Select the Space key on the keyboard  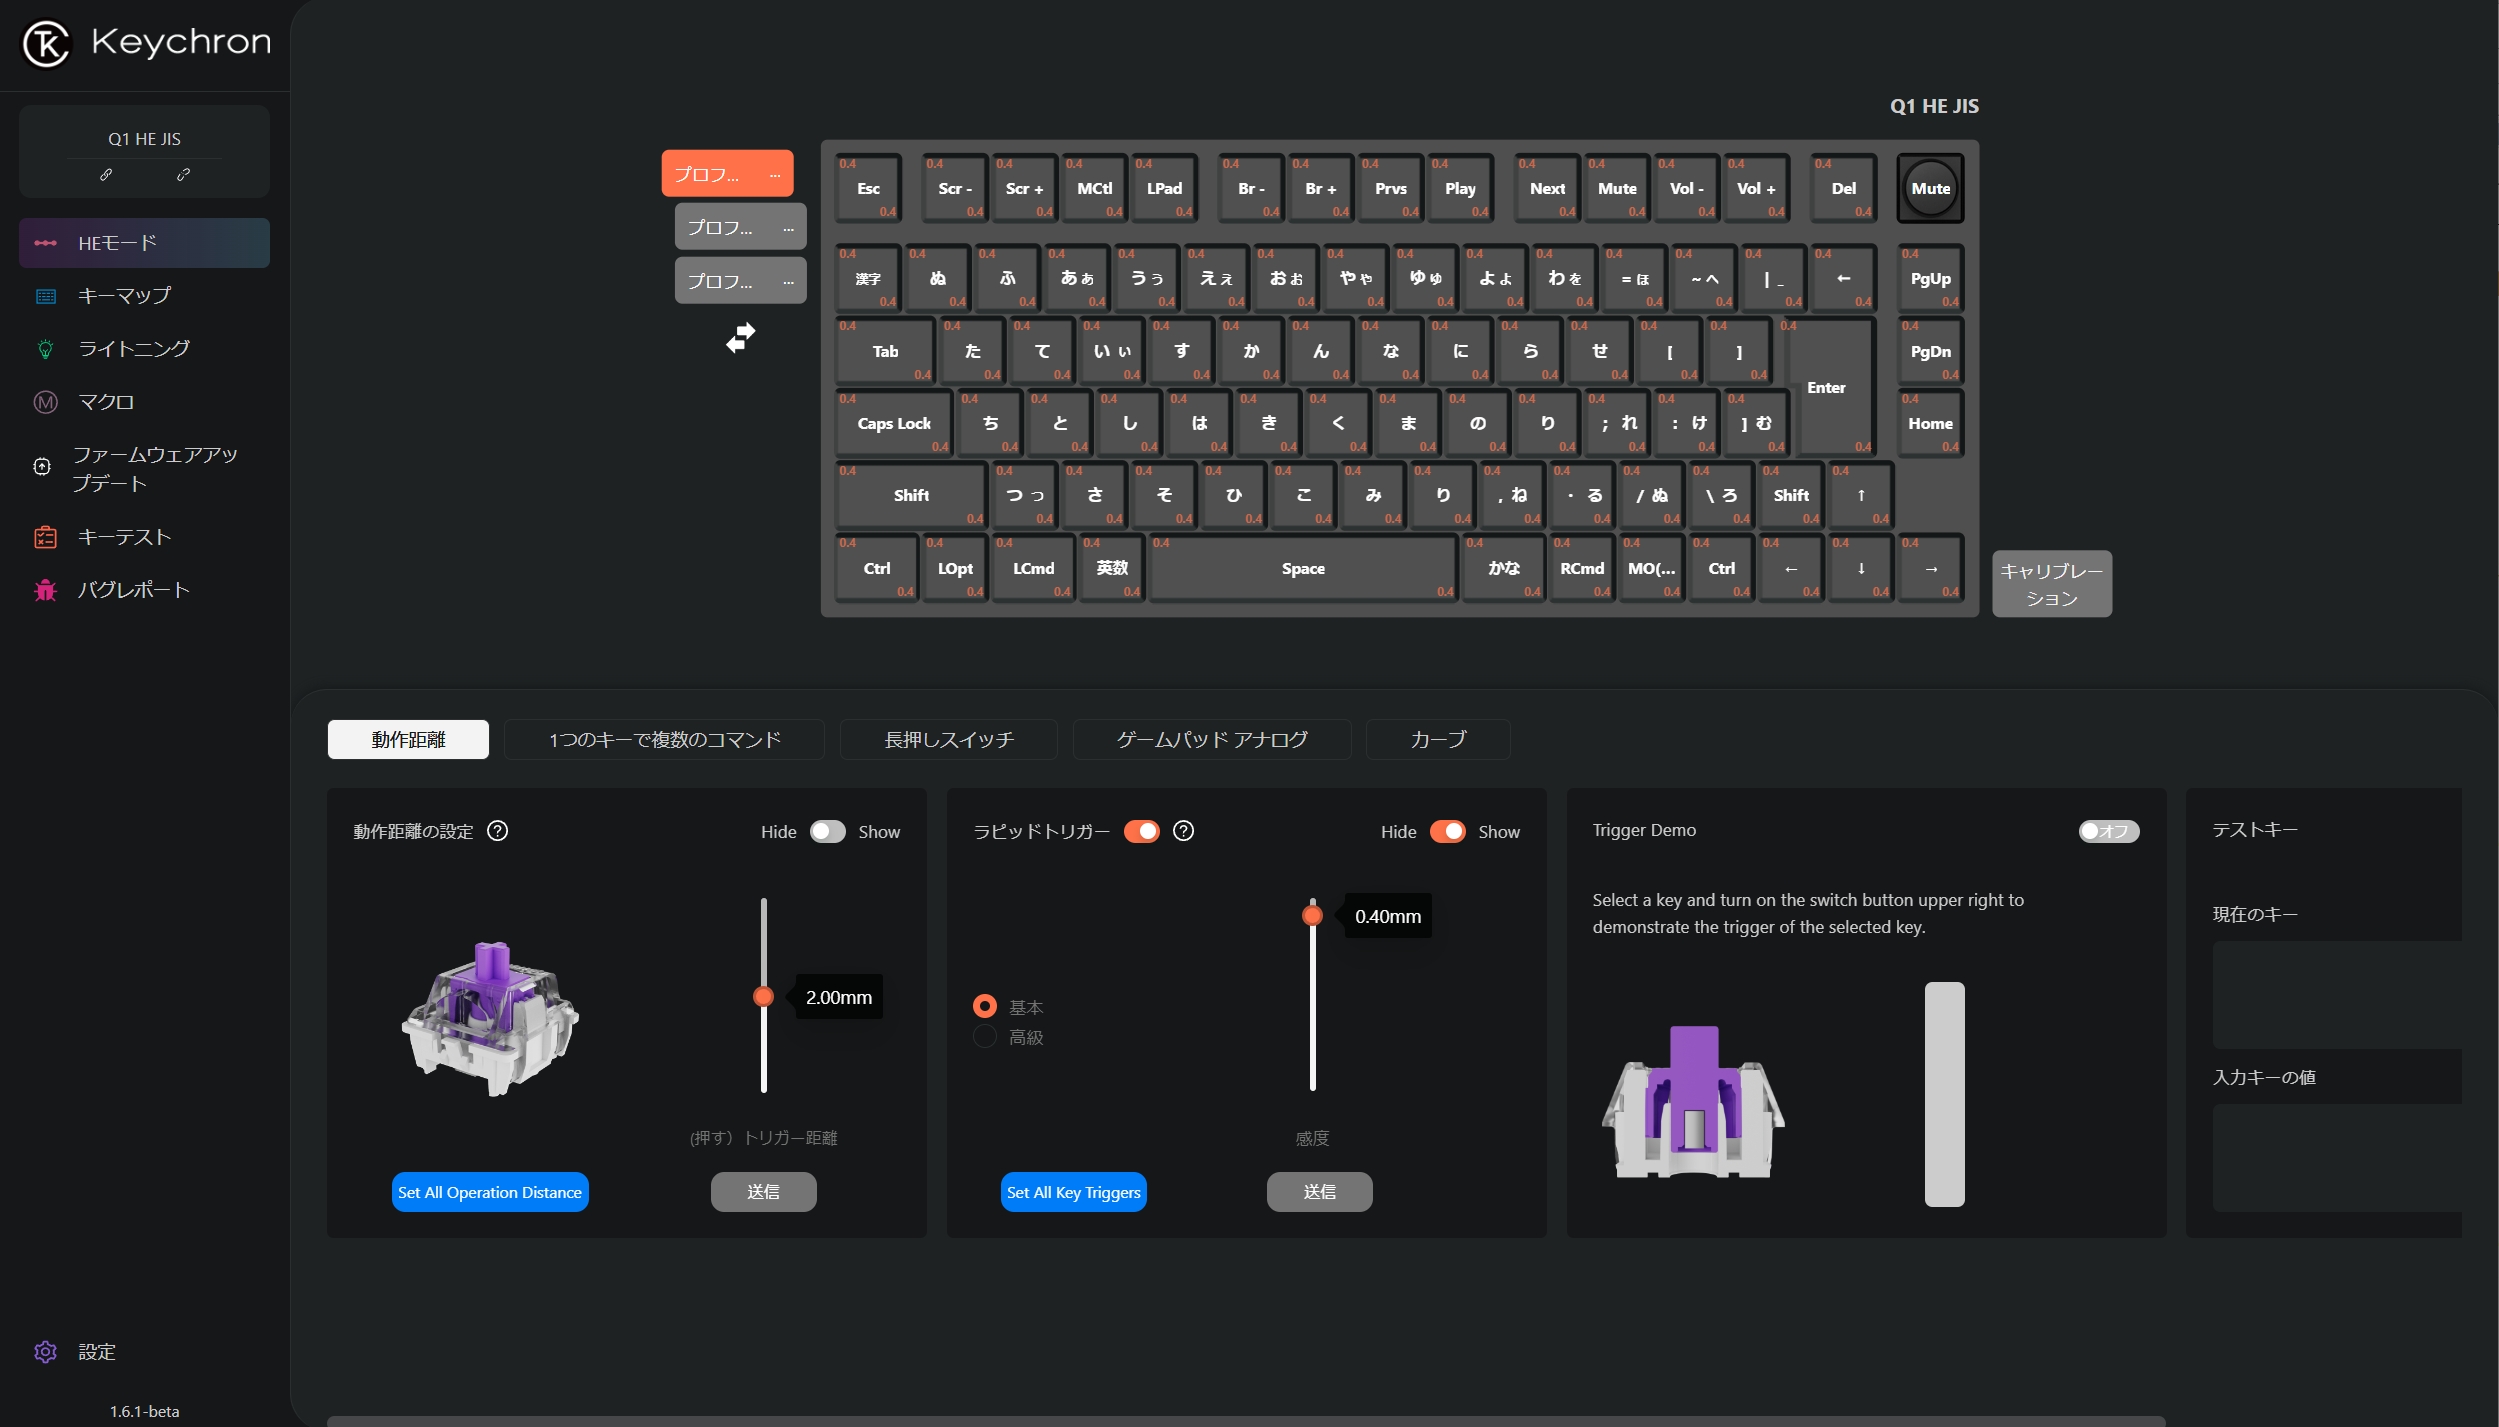[x=1303, y=568]
